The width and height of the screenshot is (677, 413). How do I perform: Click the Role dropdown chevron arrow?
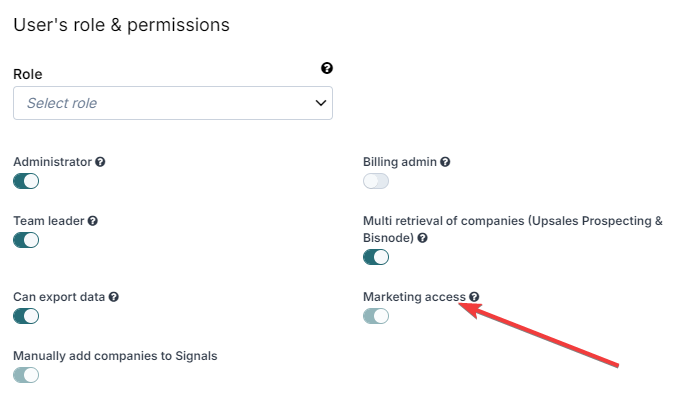point(320,103)
